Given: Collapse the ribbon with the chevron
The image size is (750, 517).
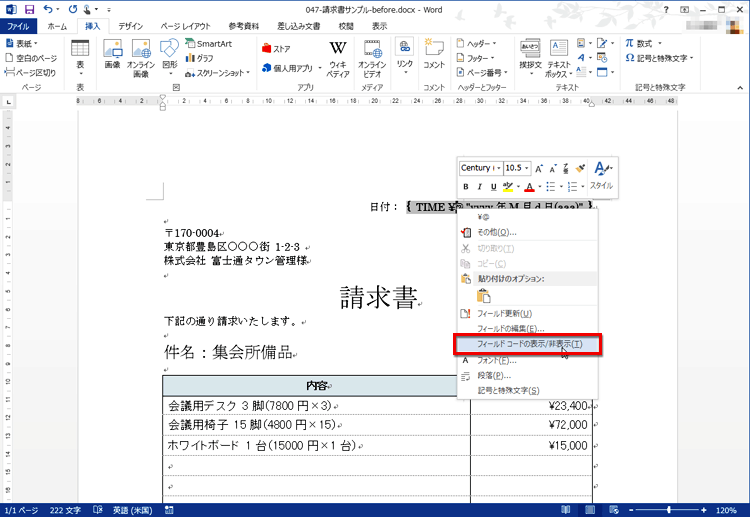Looking at the screenshot, I should pos(740,88).
